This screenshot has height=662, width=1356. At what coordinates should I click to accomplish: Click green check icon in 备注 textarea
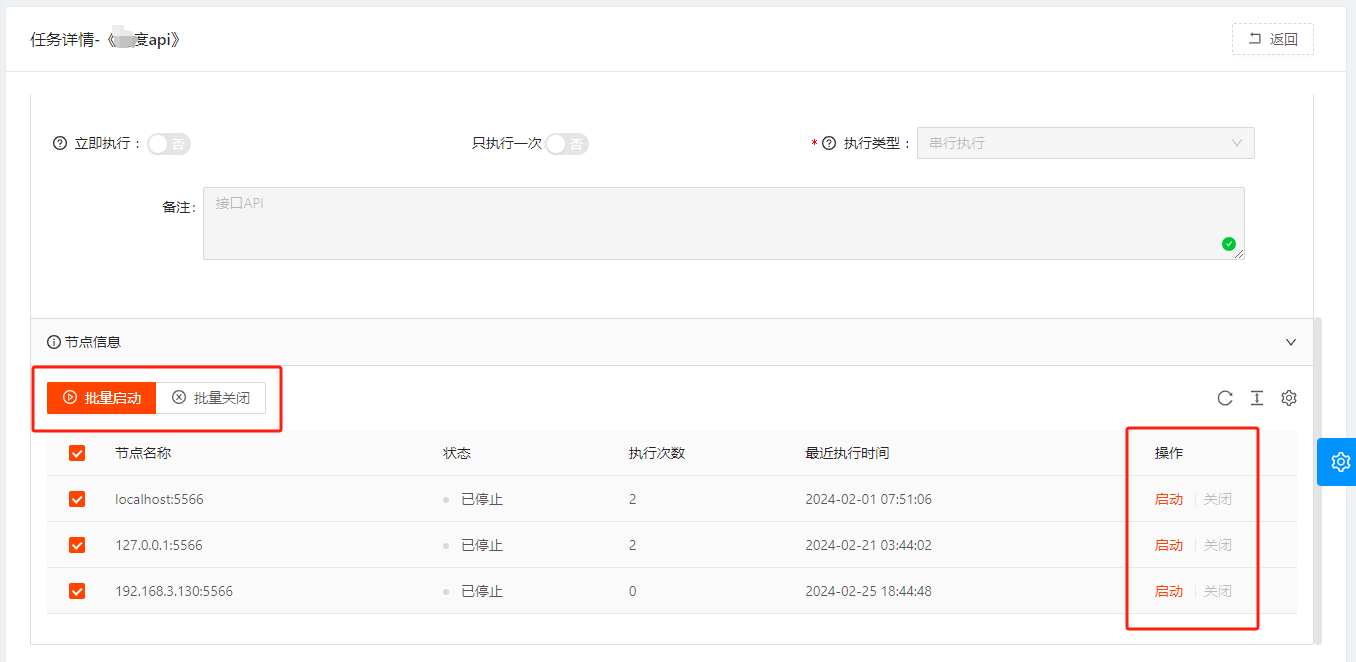pyautogui.click(x=1229, y=244)
